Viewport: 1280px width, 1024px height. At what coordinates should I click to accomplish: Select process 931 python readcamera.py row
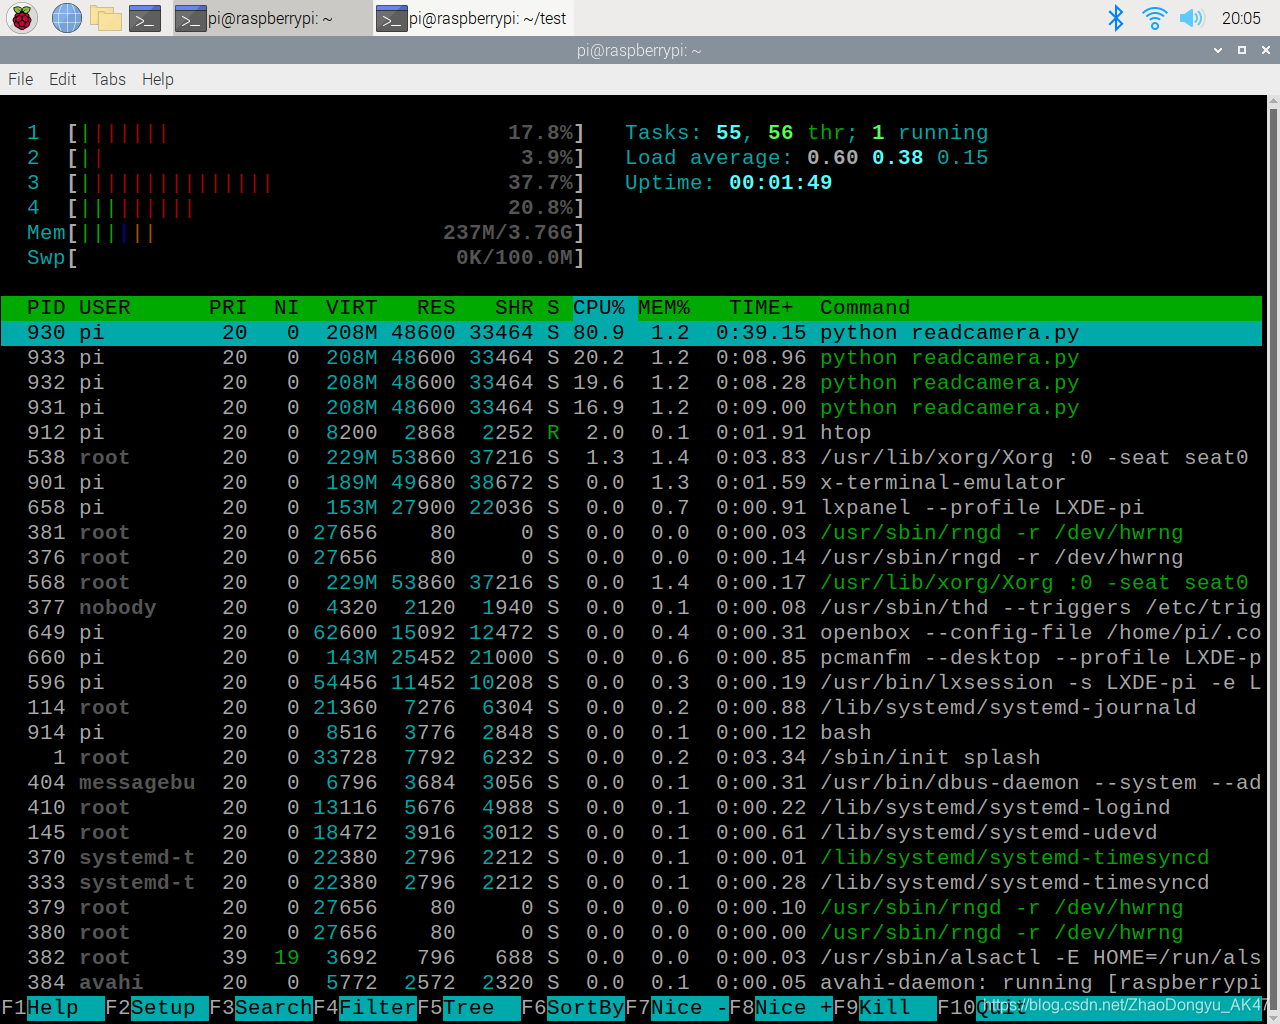click(631, 408)
